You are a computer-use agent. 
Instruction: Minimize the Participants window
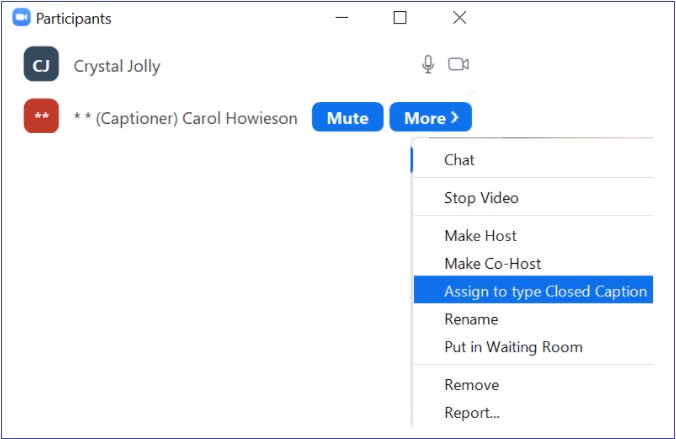coord(341,18)
